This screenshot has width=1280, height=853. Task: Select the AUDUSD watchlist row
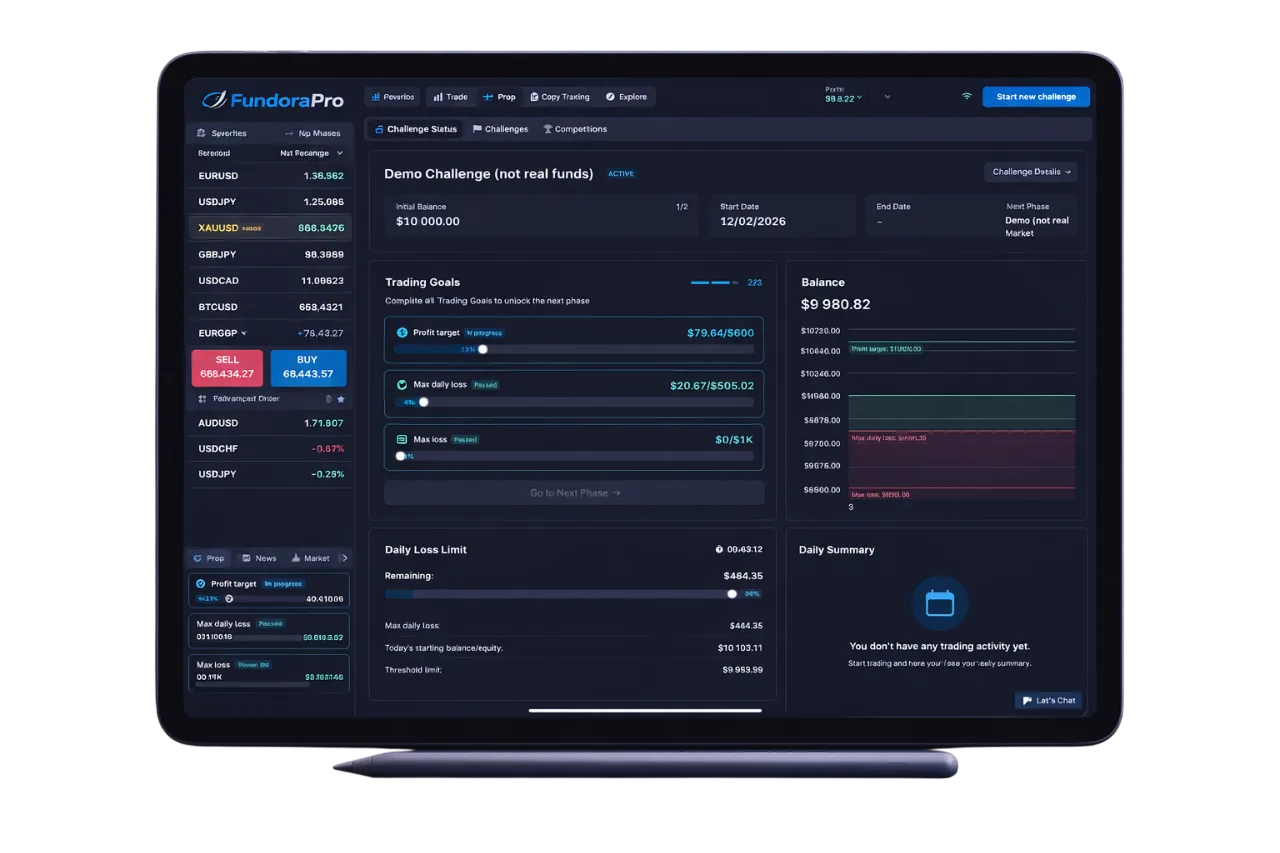pos(269,423)
